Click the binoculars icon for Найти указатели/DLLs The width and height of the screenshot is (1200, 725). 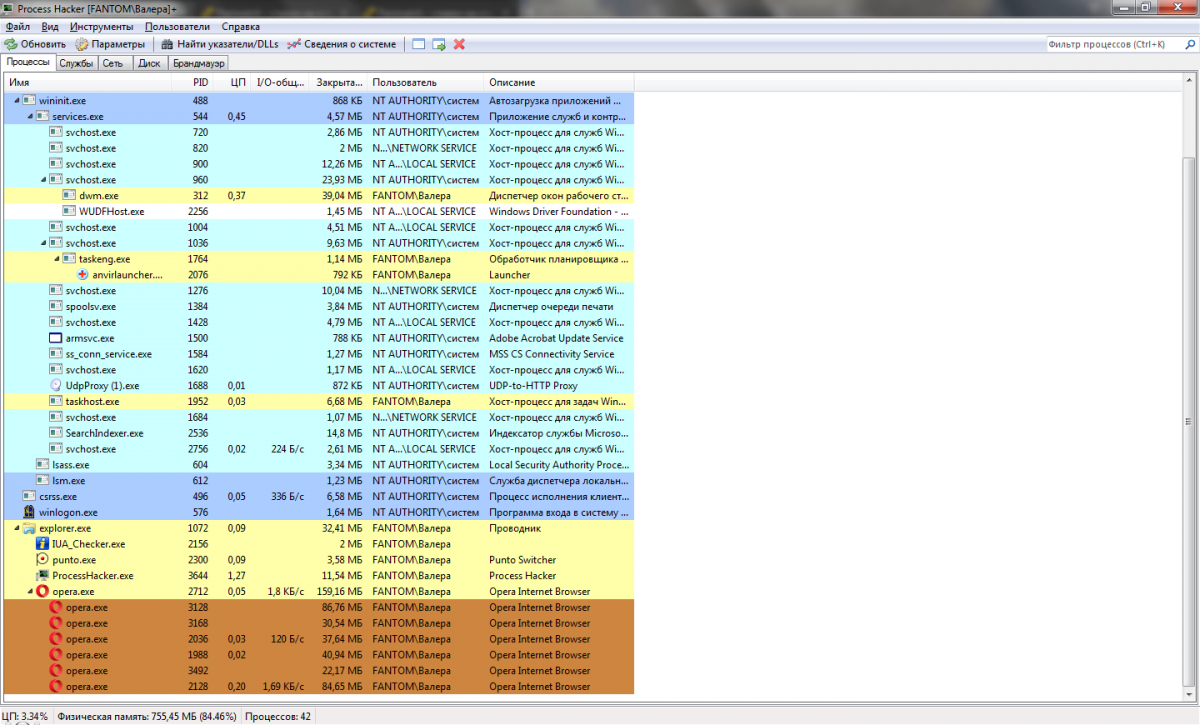click(x=167, y=44)
